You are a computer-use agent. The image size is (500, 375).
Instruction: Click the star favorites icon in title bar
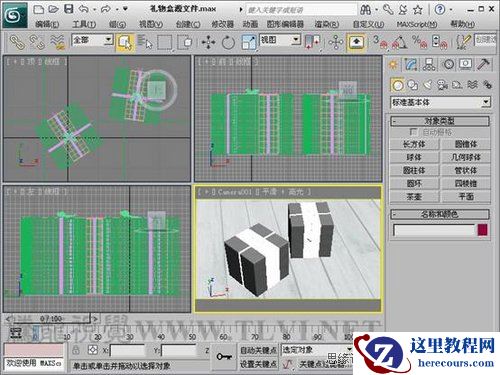pos(418,10)
